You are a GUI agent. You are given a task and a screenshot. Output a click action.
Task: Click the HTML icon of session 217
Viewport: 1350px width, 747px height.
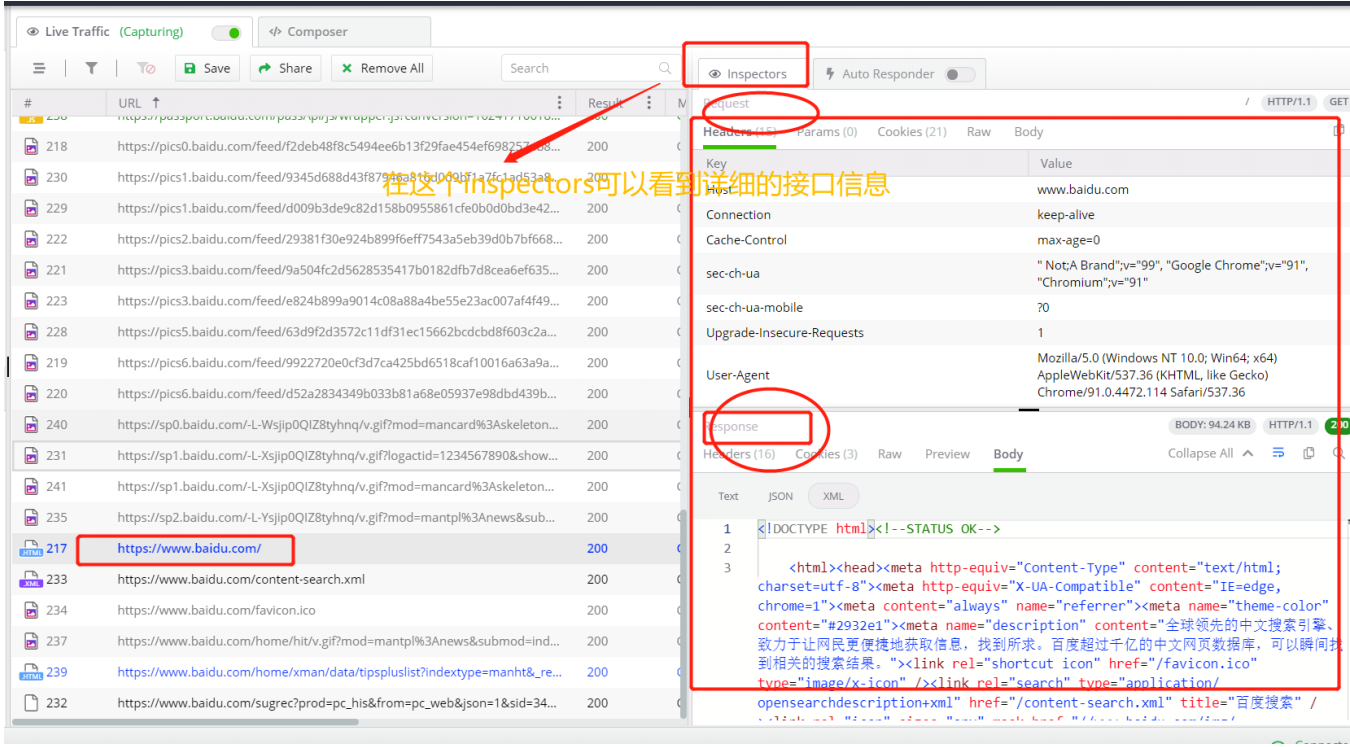tap(30, 549)
